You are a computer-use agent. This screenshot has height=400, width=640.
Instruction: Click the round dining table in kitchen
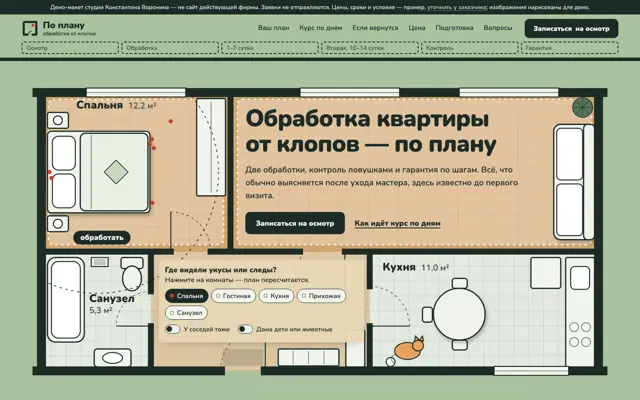pyautogui.click(x=459, y=314)
